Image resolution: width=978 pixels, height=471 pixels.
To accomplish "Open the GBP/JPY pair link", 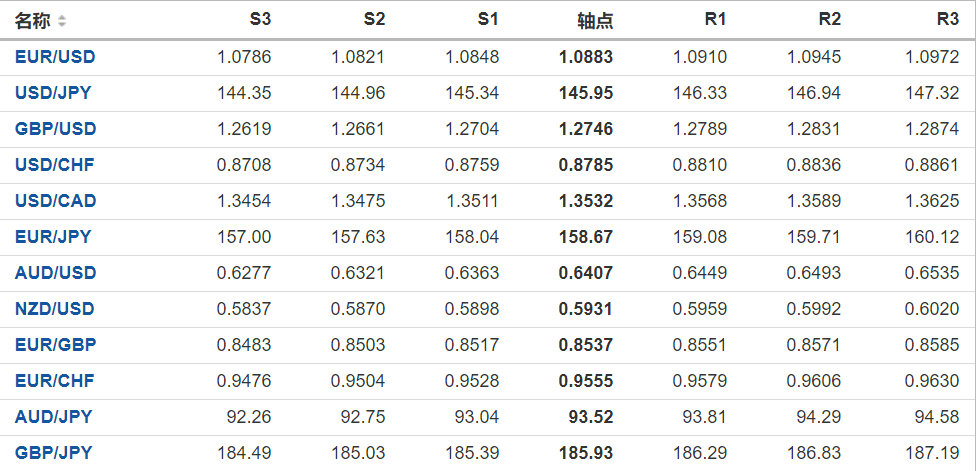I will pyautogui.click(x=53, y=453).
